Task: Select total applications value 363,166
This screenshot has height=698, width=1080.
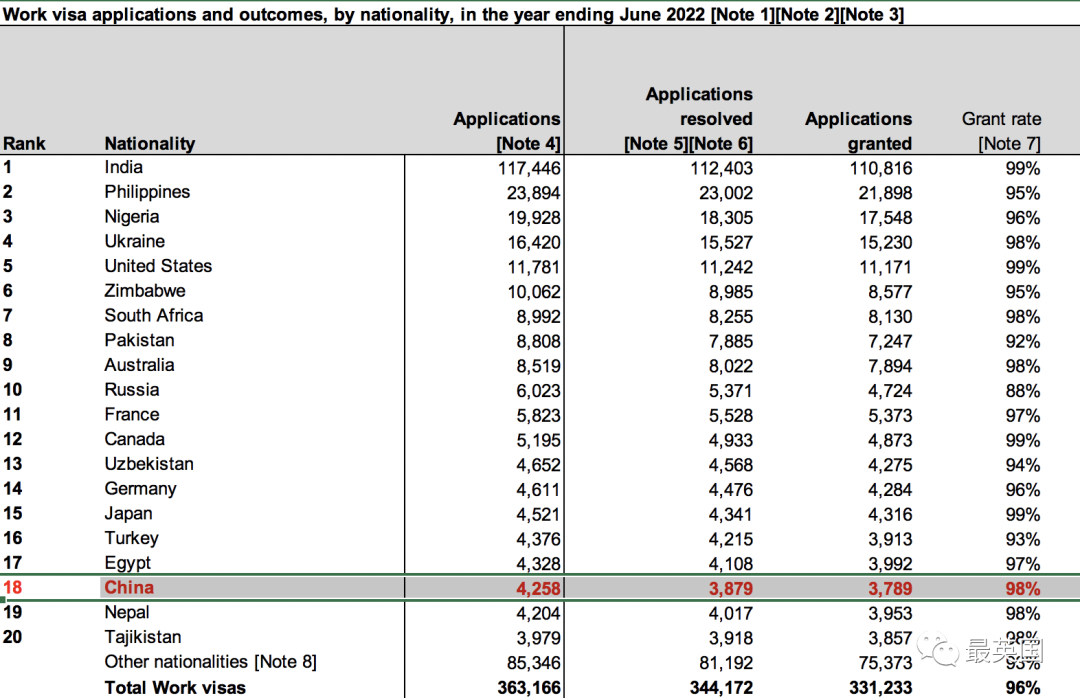Action: [529, 688]
